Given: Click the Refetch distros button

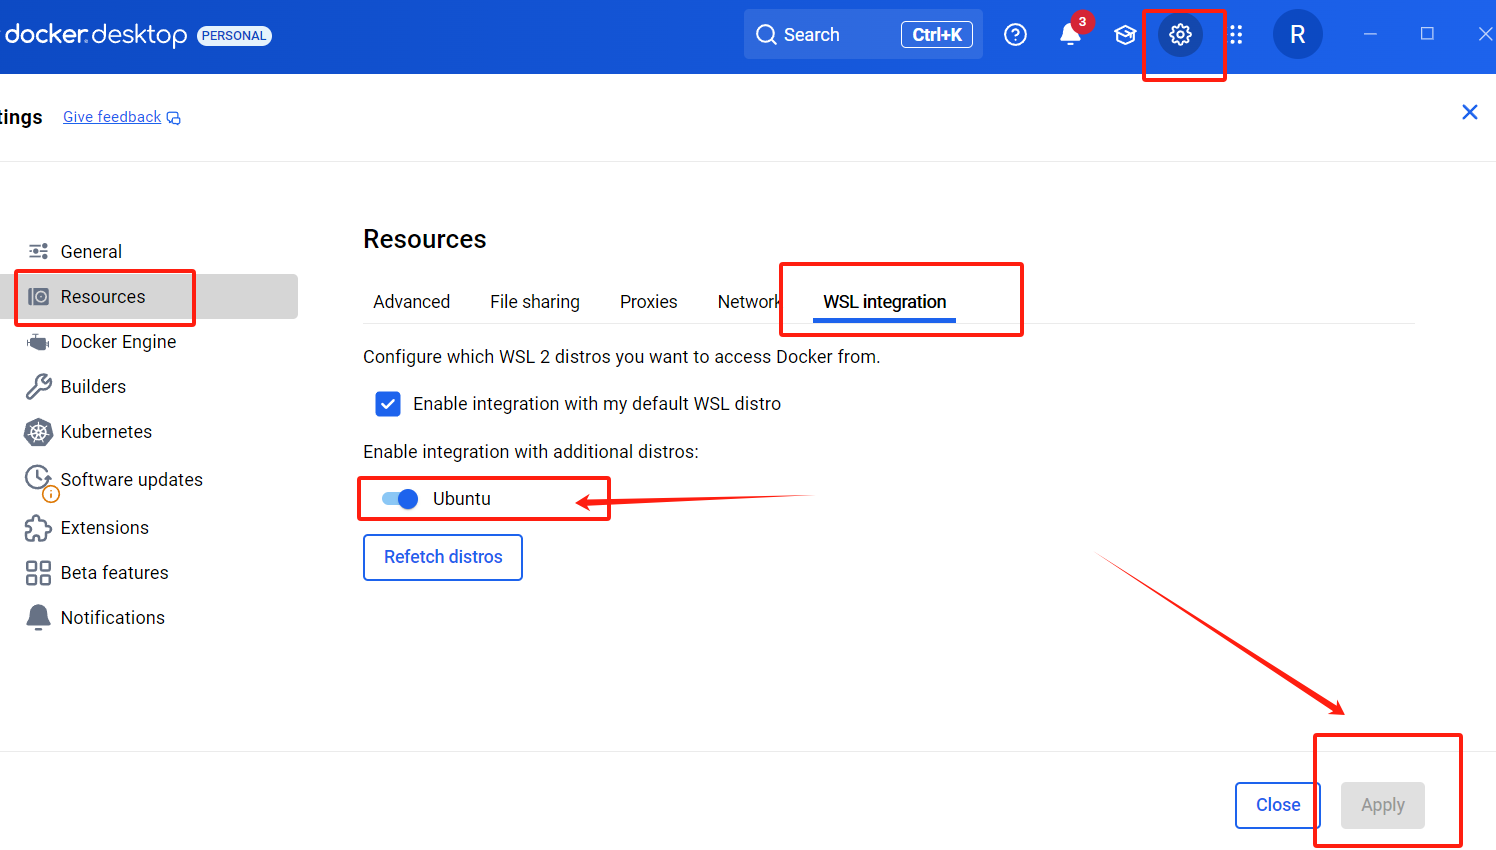Looking at the screenshot, I should coord(443,557).
